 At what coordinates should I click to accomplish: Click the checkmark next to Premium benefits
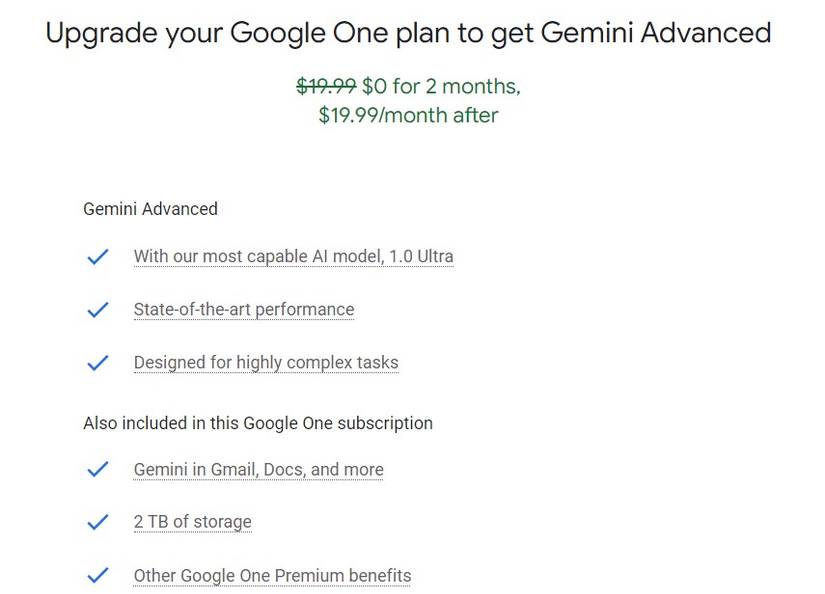[x=97, y=576]
